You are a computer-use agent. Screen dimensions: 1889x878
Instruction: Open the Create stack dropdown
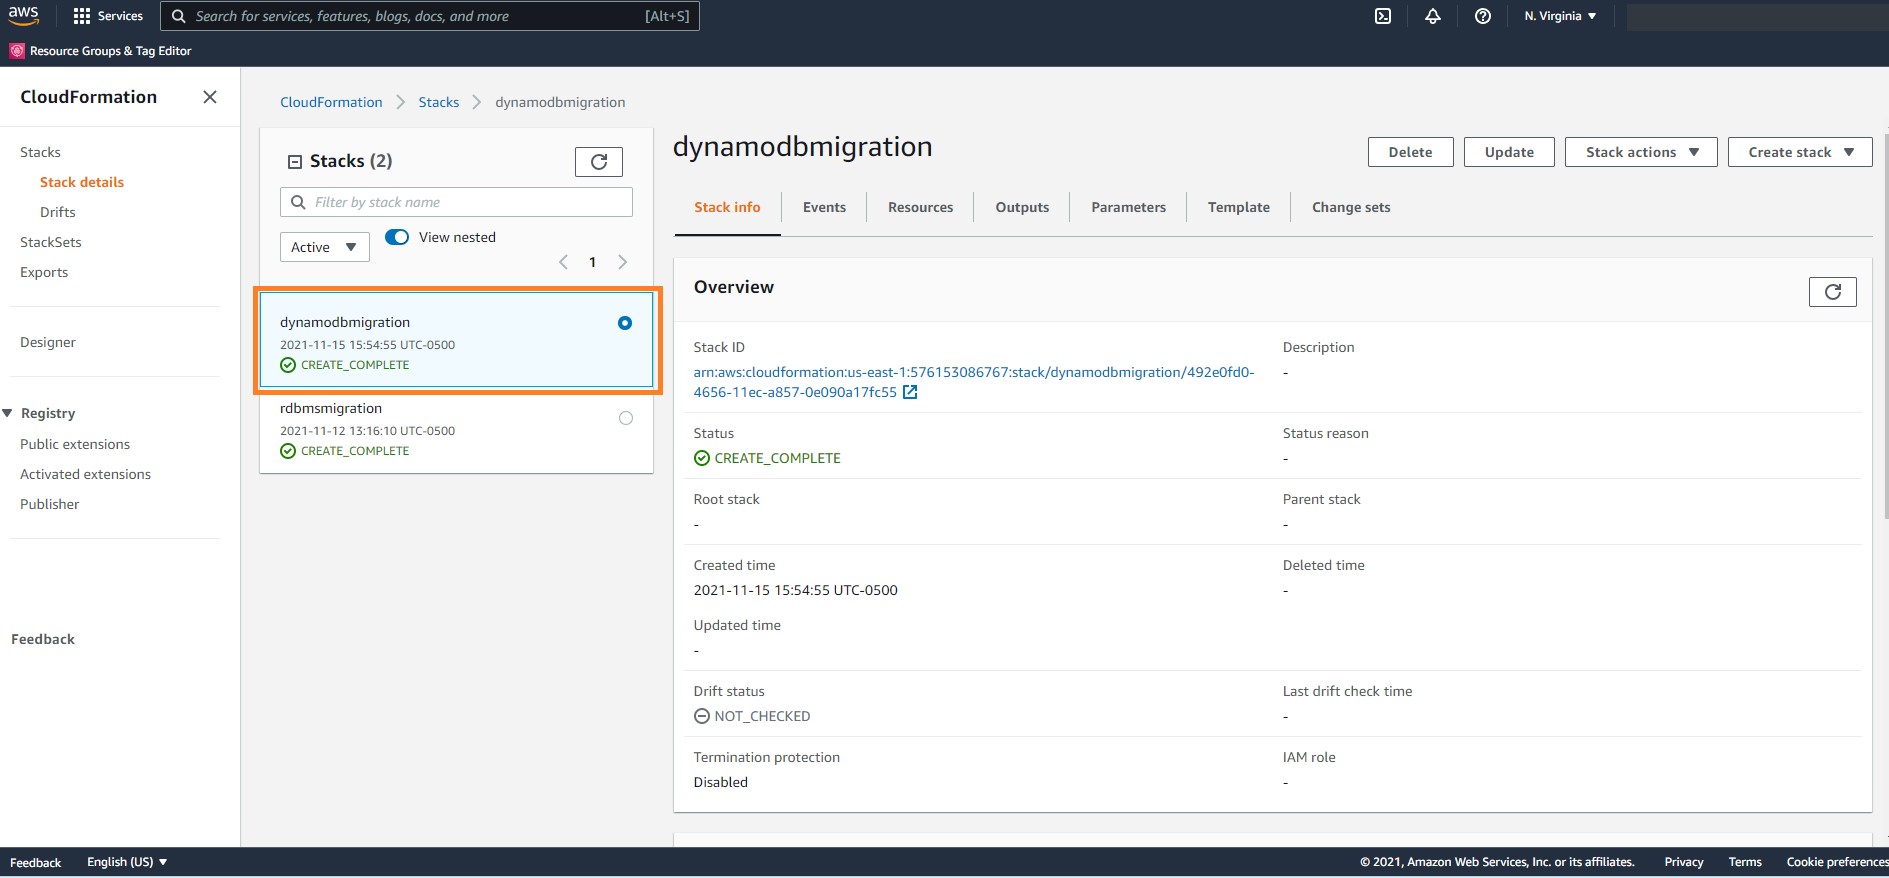(x=1800, y=152)
